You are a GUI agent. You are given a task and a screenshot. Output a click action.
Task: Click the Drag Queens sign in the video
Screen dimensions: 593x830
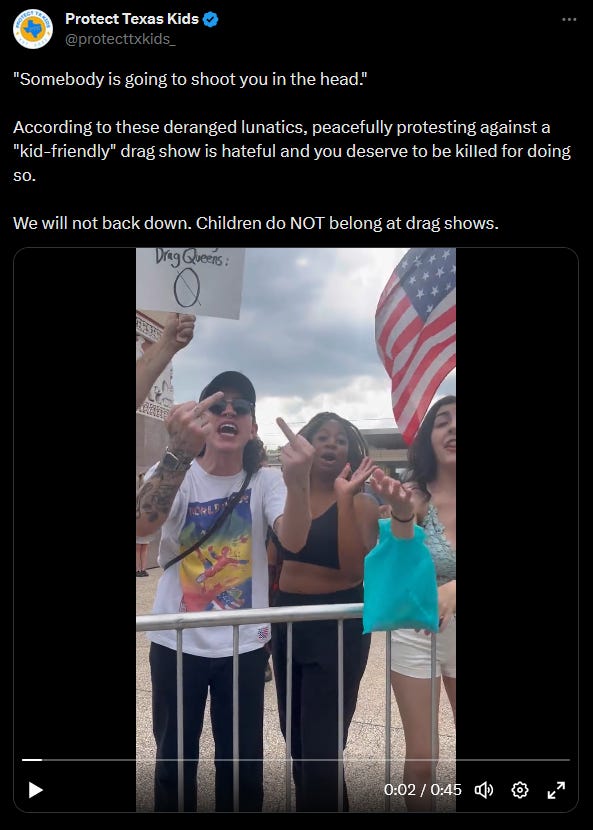click(191, 282)
